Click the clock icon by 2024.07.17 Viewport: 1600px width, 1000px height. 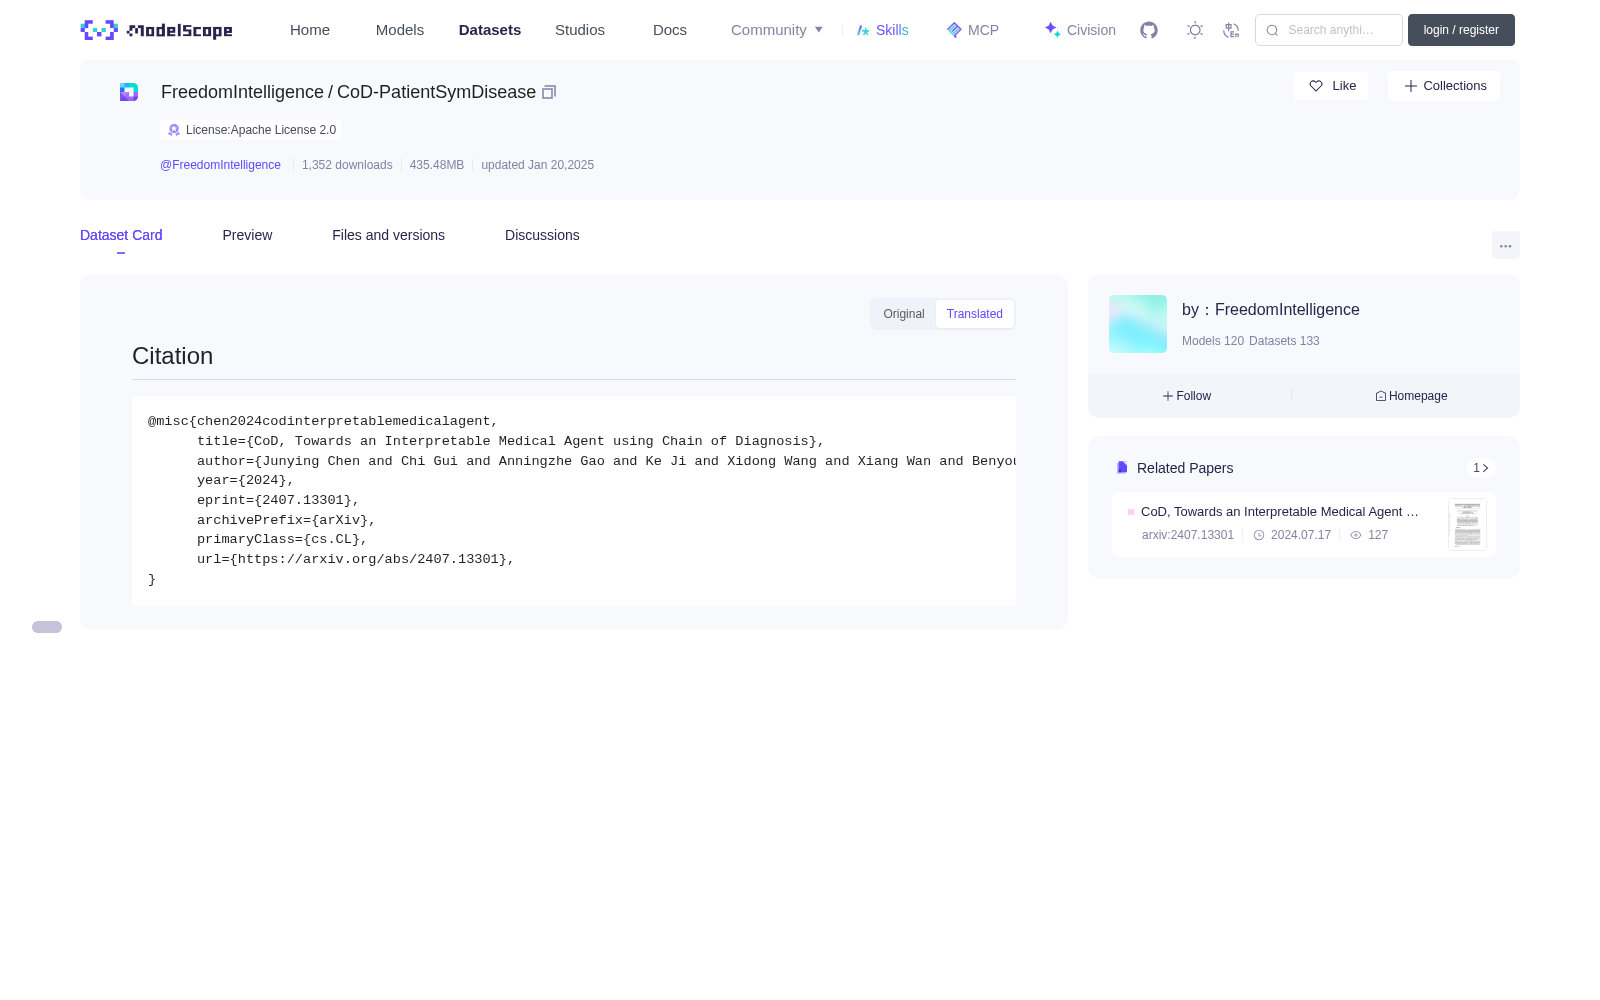(x=1259, y=535)
